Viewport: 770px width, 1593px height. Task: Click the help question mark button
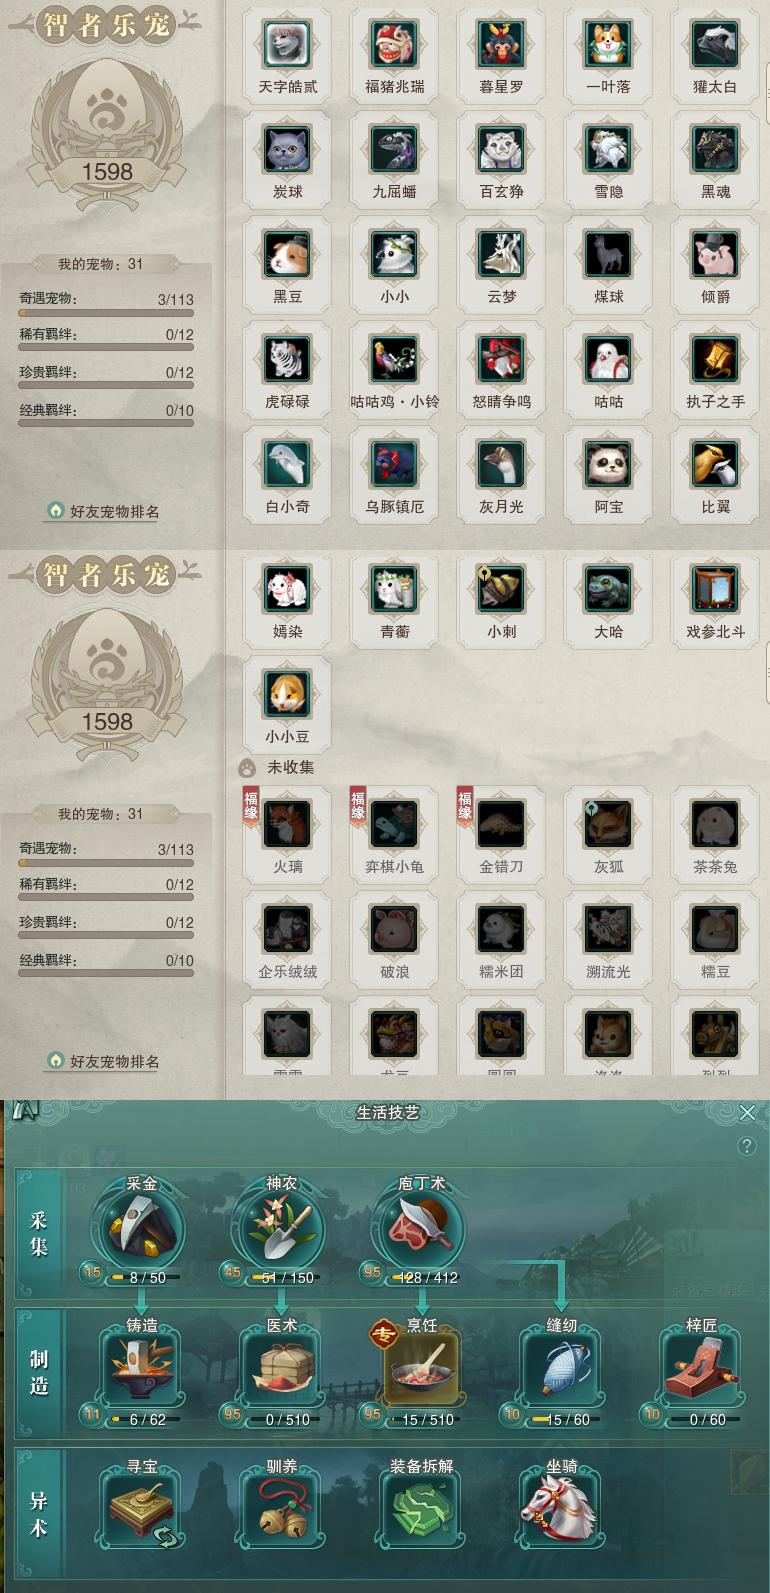click(x=747, y=1146)
